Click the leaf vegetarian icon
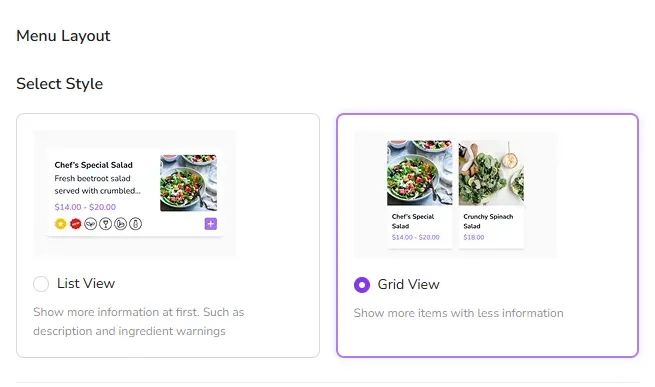Image resolution: width=655 pixels, height=387 pixels. click(91, 224)
